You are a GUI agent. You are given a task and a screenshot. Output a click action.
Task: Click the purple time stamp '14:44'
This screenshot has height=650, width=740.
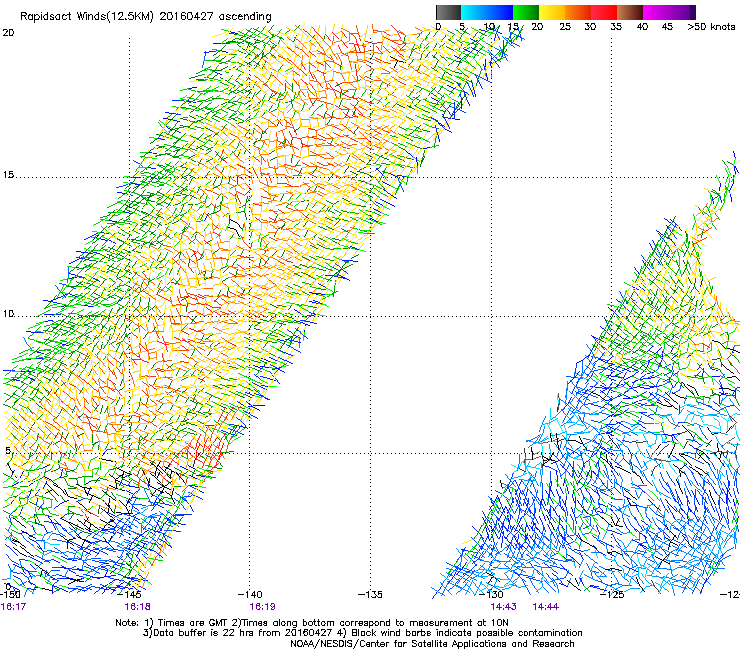pos(546,607)
